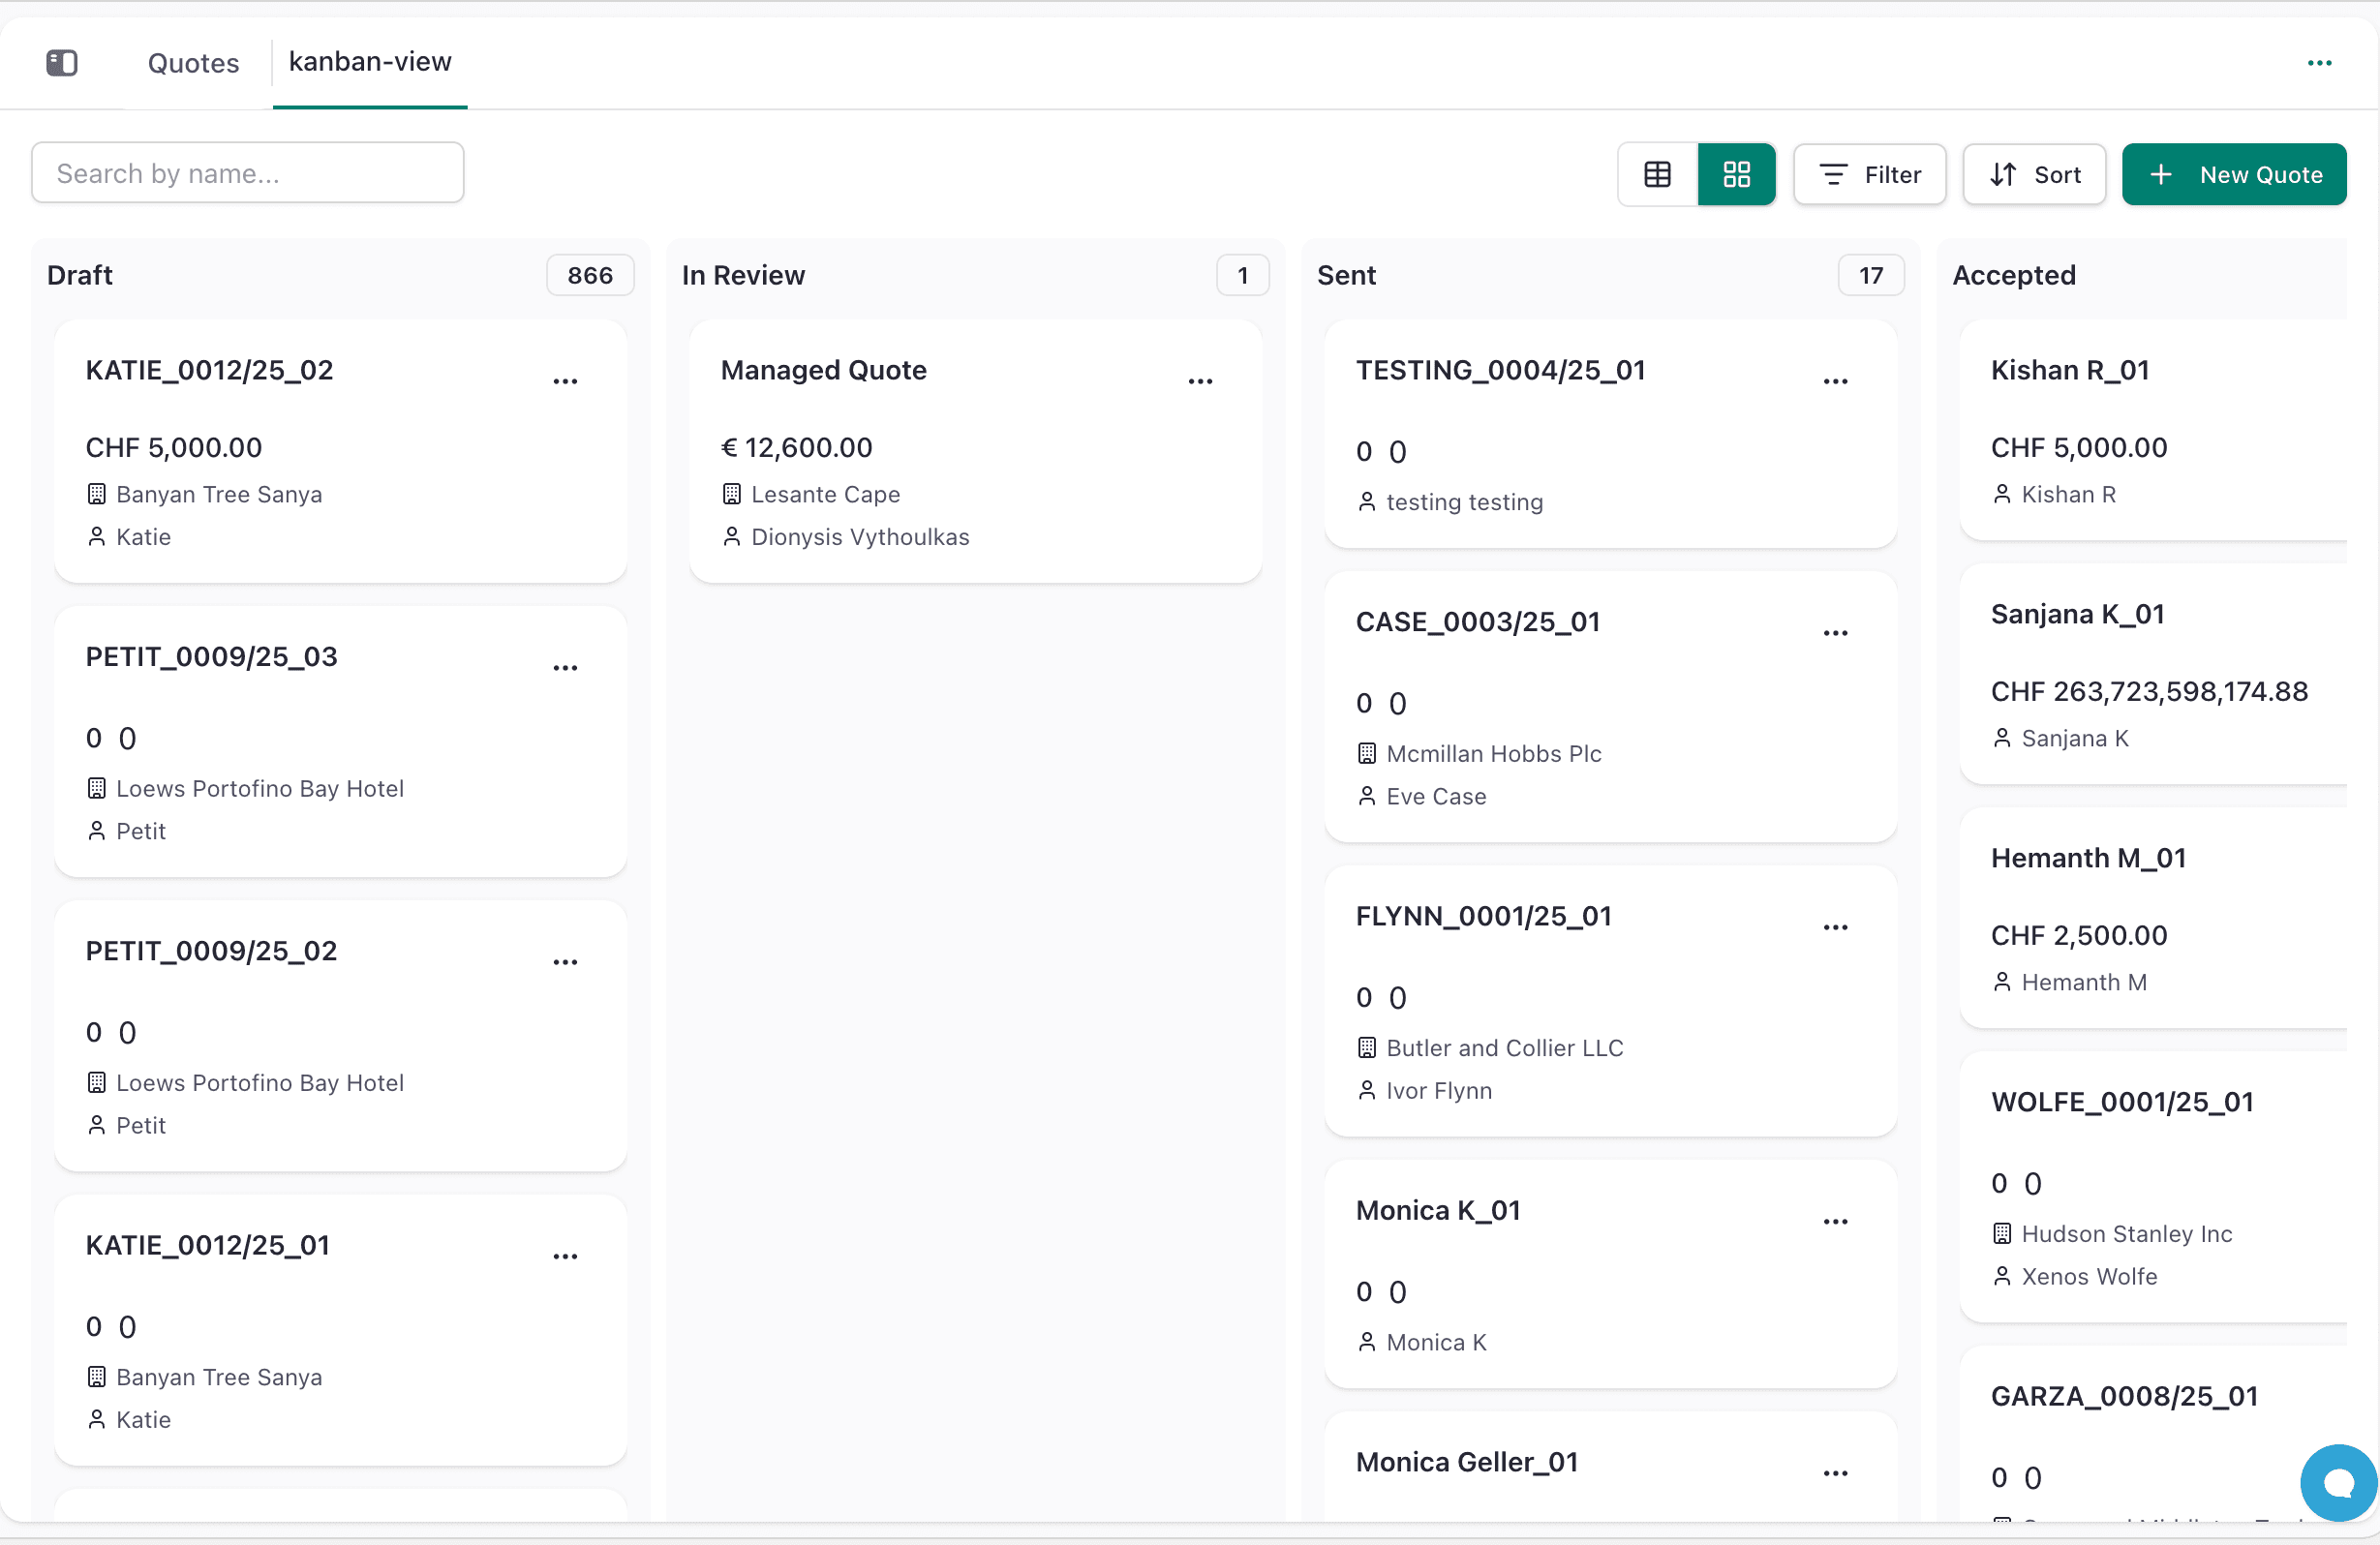This screenshot has height=1545, width=2380.
Task: Click the CHF 263,723,598,174.88 amount
Action: coord(2149,691)
